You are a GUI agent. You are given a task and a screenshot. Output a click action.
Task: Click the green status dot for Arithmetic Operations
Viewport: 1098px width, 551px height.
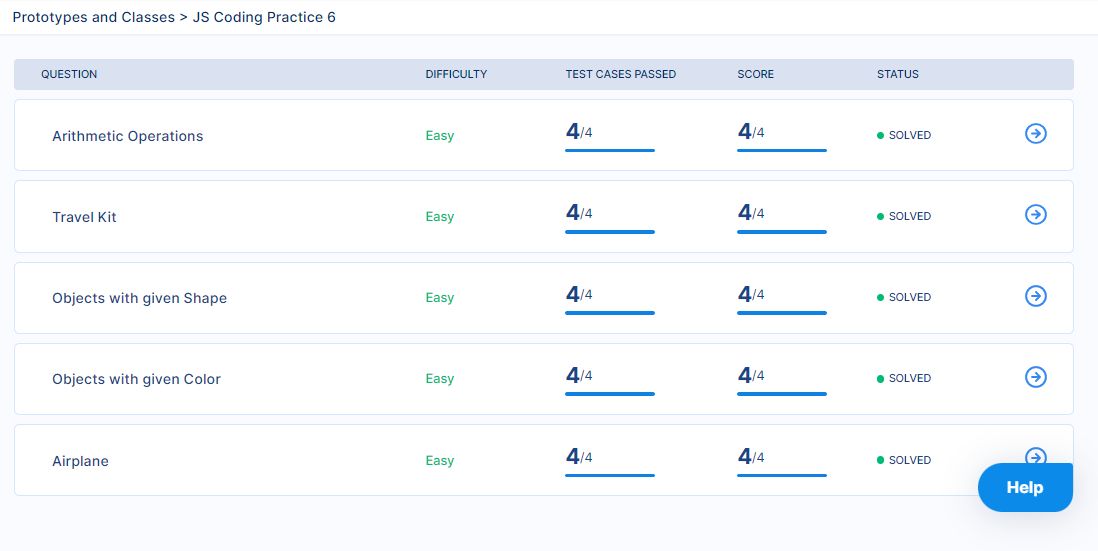click(x=880, y=136)
